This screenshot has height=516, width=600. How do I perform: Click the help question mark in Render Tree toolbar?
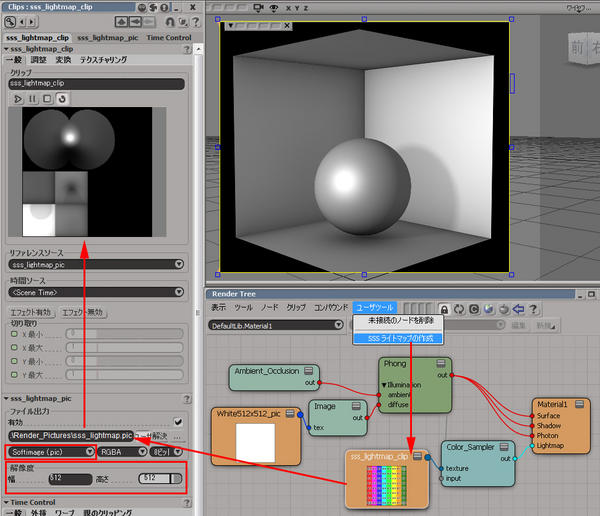click(534, 309)
